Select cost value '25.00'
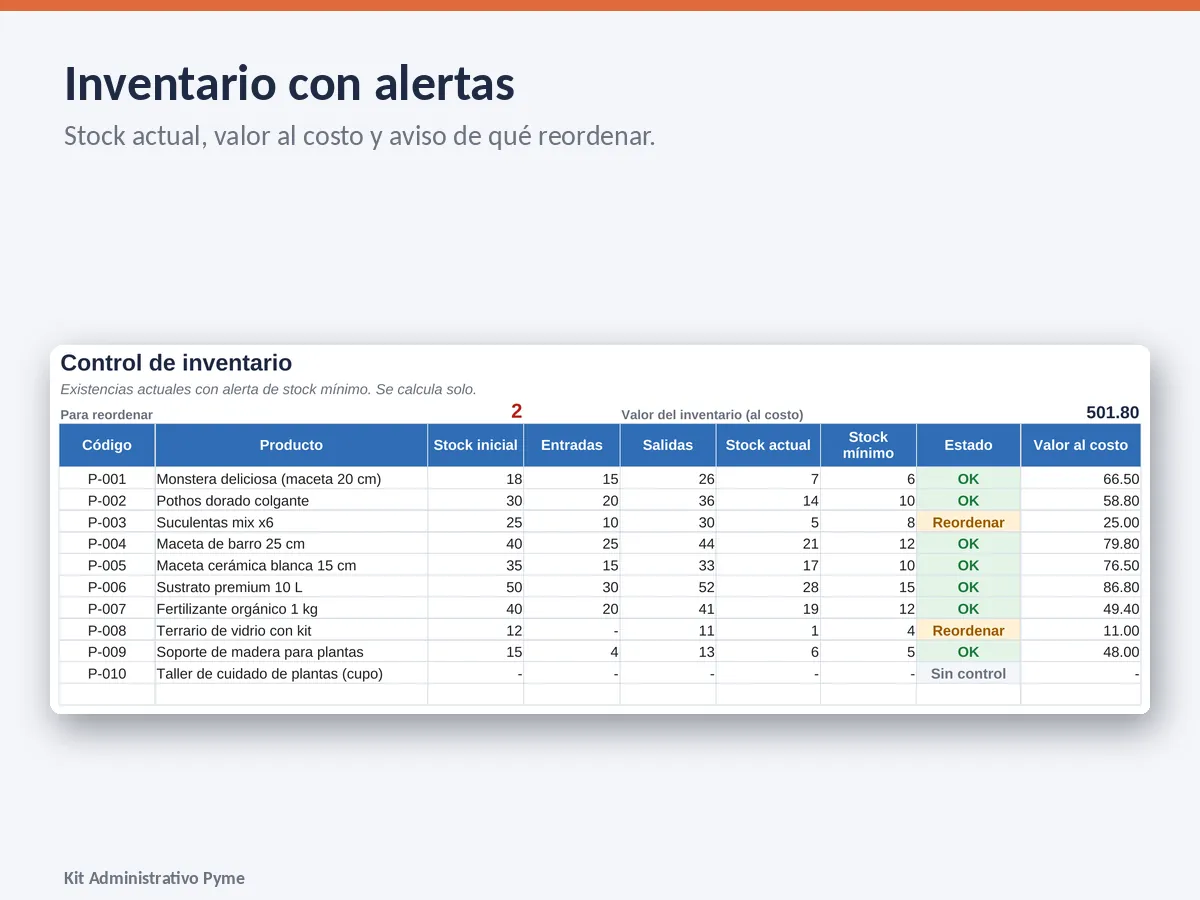Viewport: 1200px width, 900px height. (1121, 522)
